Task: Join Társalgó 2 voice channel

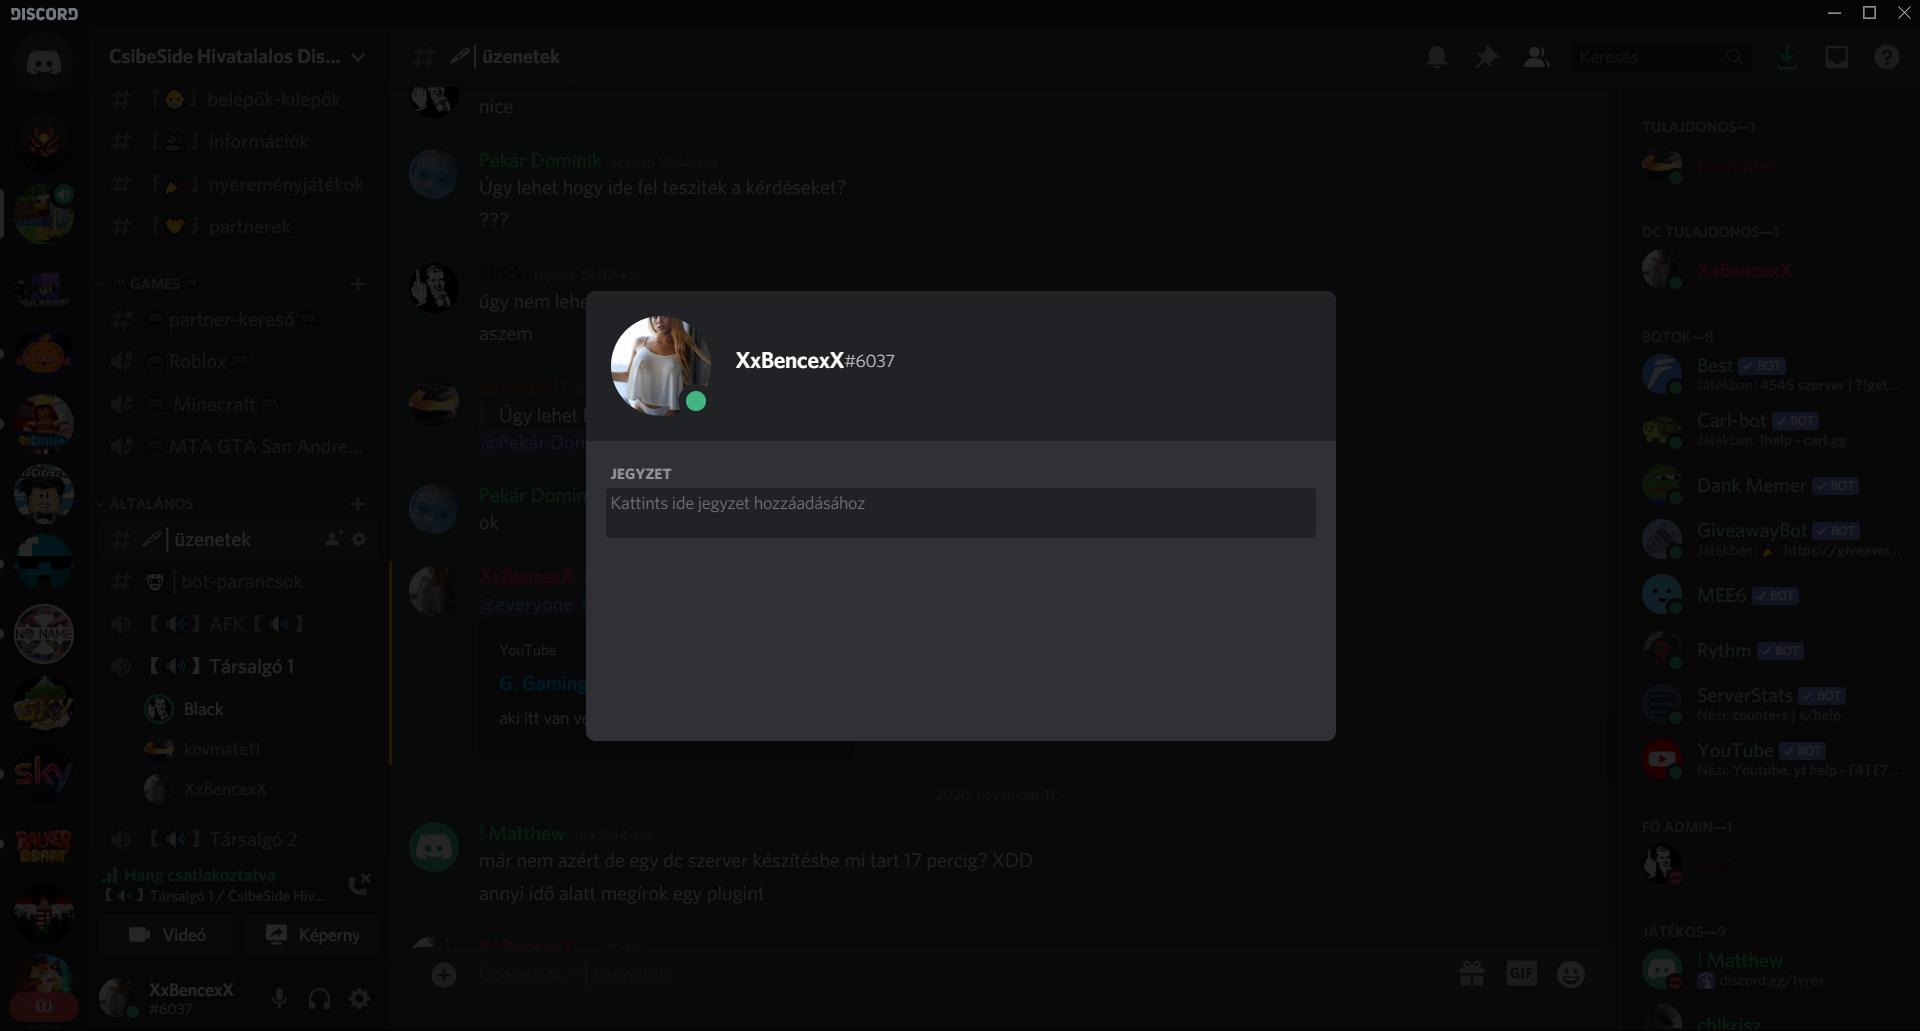Action: pos(238,839)
